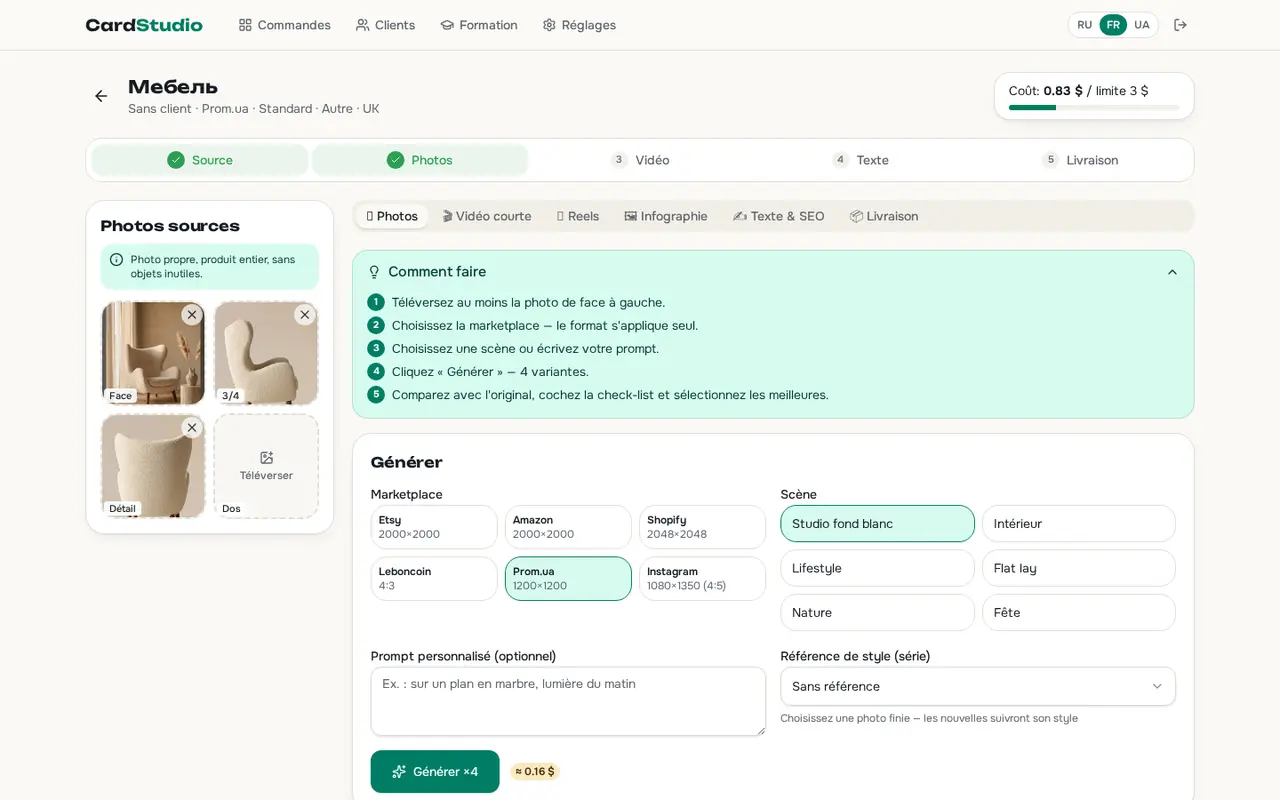Viewport: 1280px width, 800px height.
Task: Open the Référence de style dropdown
Action: click(x=978, y=686)
